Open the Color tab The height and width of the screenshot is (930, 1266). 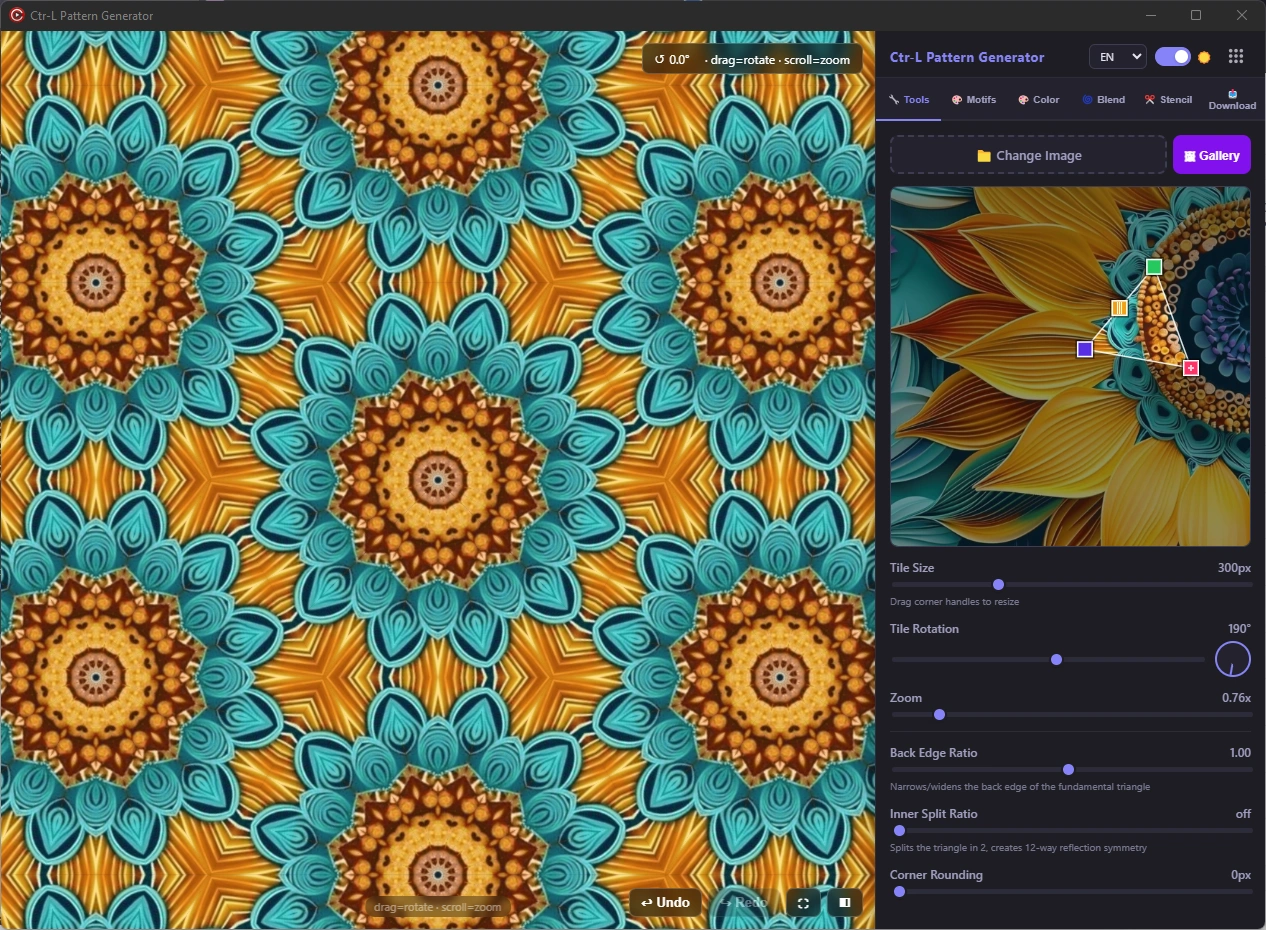(x=1039, y=100)
